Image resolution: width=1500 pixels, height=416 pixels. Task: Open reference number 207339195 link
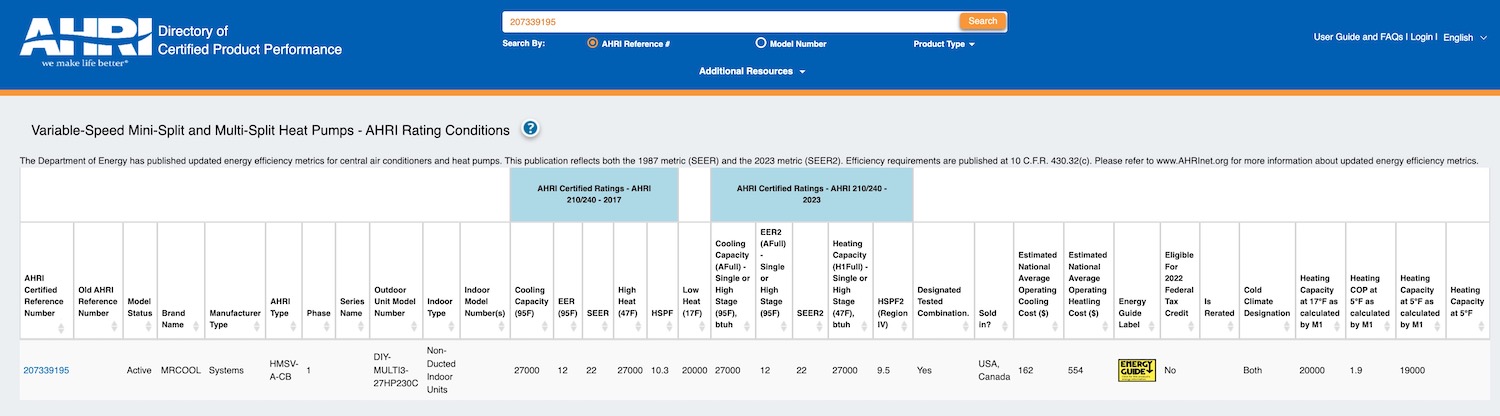pos(46,370)
